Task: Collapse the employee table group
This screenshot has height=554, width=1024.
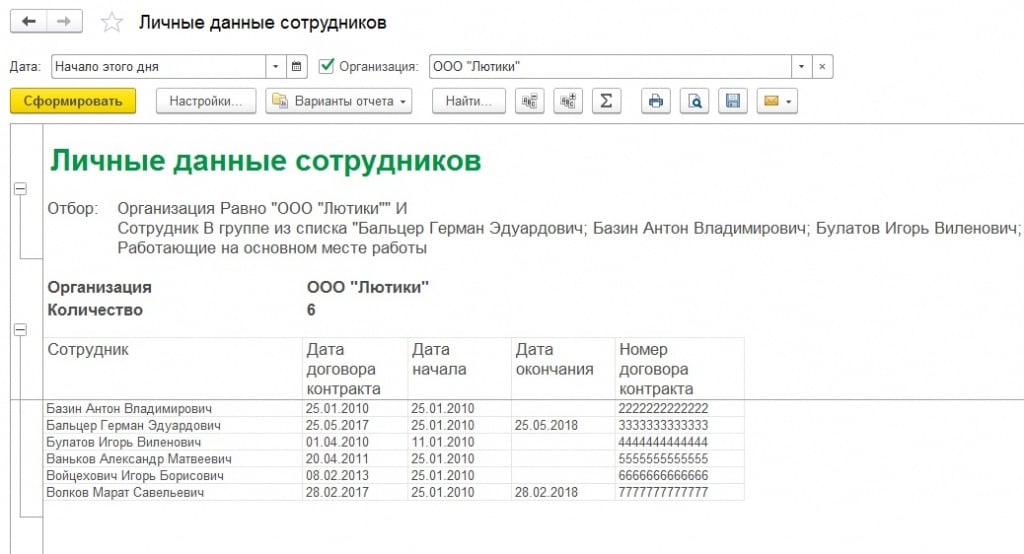Action: tap(21, 329)
